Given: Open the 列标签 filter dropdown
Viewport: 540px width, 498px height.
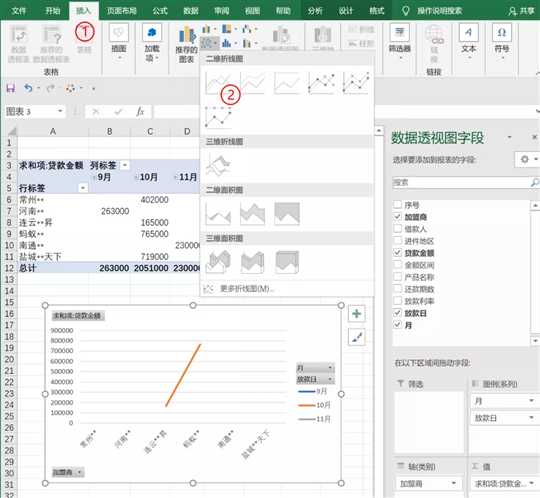Looking at the screenshot, I should [125, 165].
